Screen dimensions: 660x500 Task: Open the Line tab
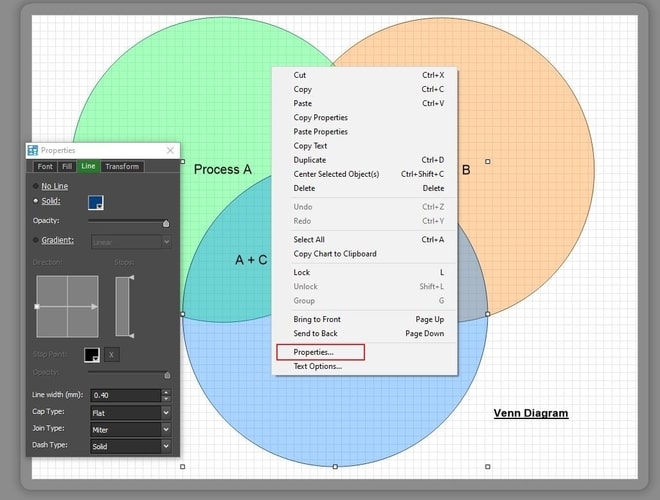click(x=88, y=166)
